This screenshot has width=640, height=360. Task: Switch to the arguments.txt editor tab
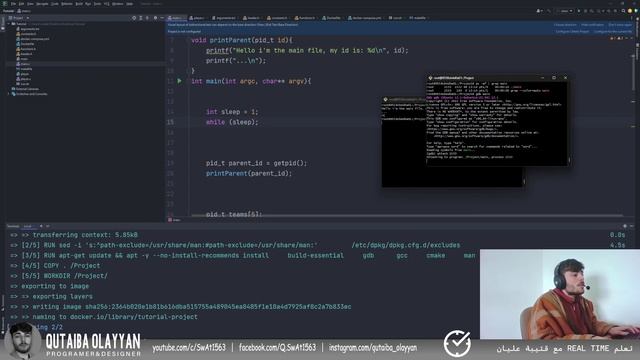pos(224,18)
